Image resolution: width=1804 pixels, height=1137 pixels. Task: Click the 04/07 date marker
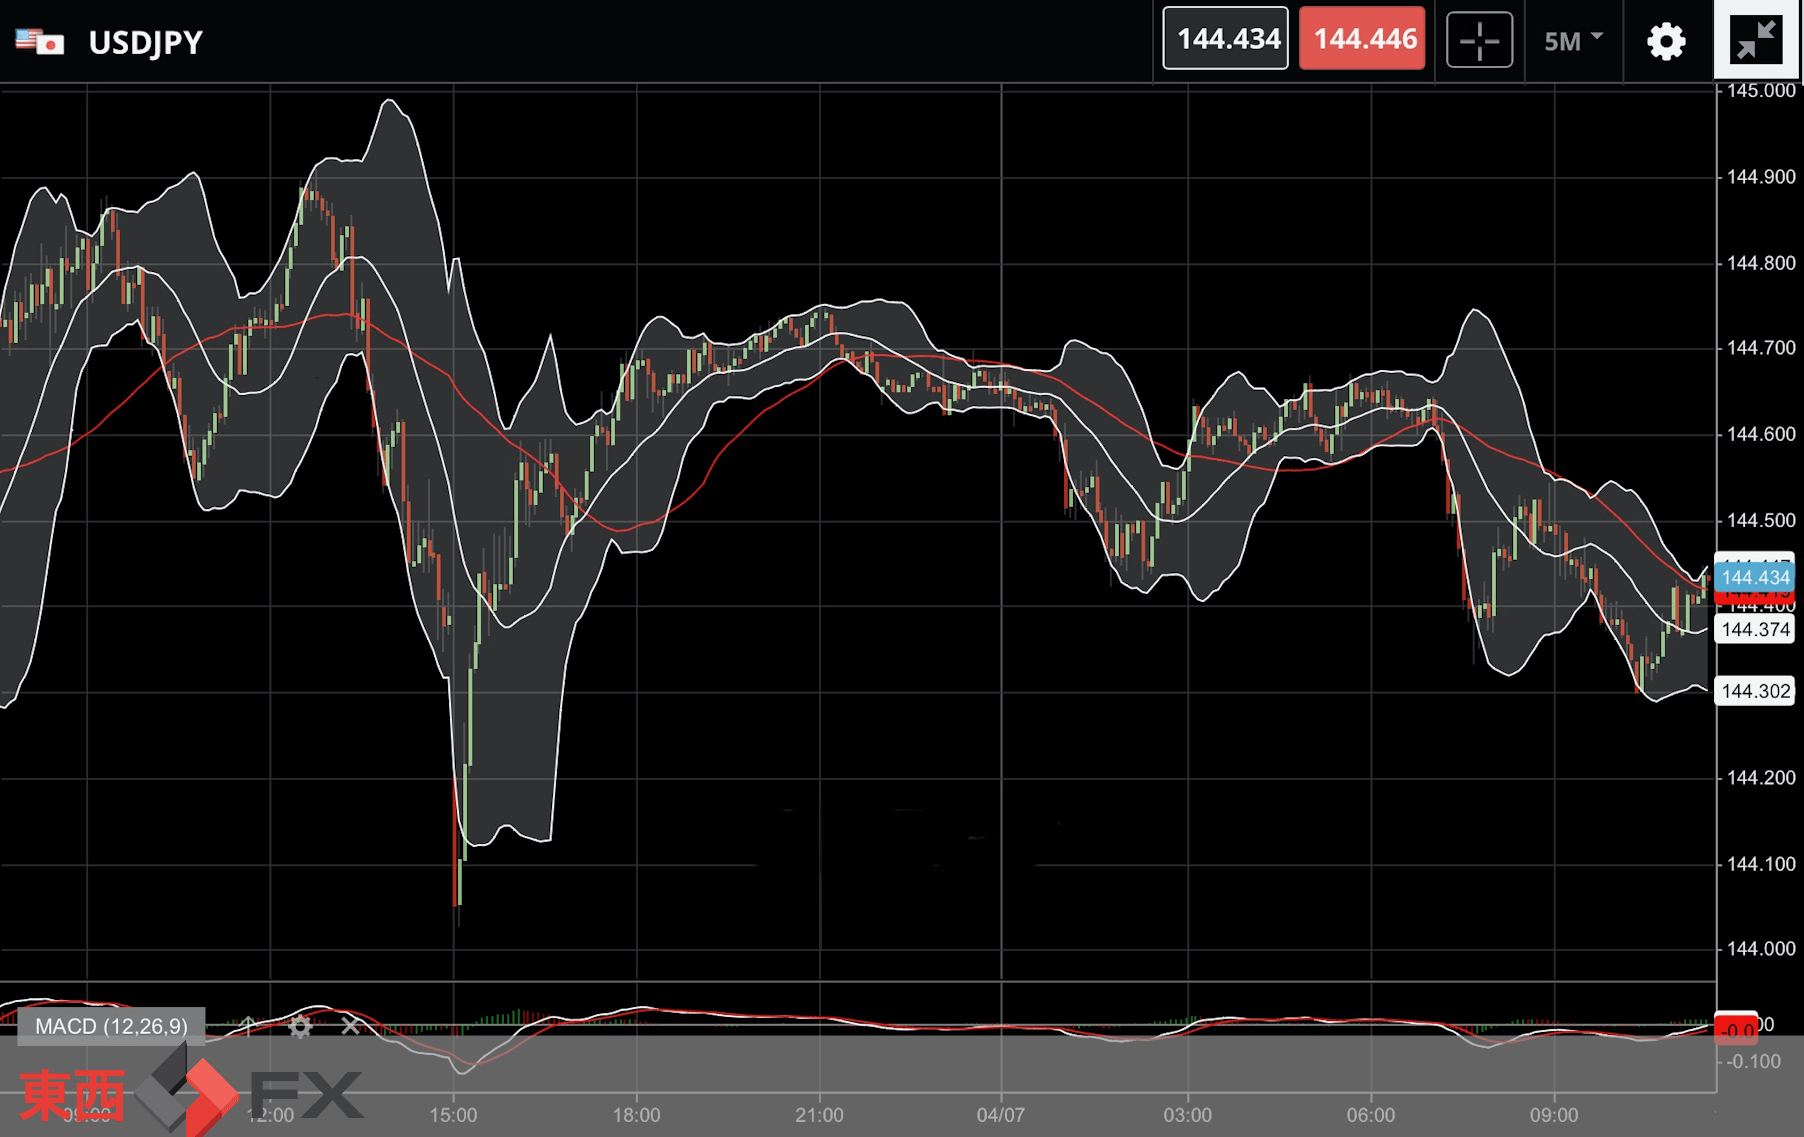click(1001, 1115)
